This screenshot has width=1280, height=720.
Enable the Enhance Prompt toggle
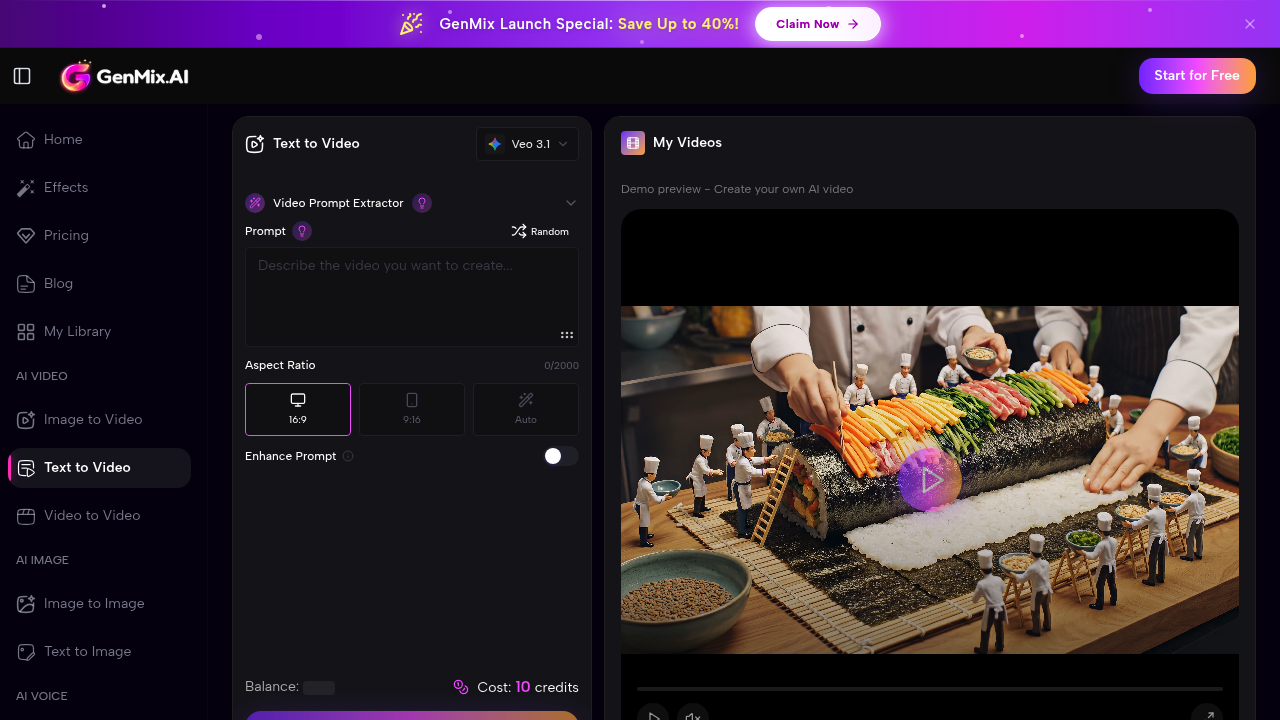pyautogui.click(x=560, y=456)
